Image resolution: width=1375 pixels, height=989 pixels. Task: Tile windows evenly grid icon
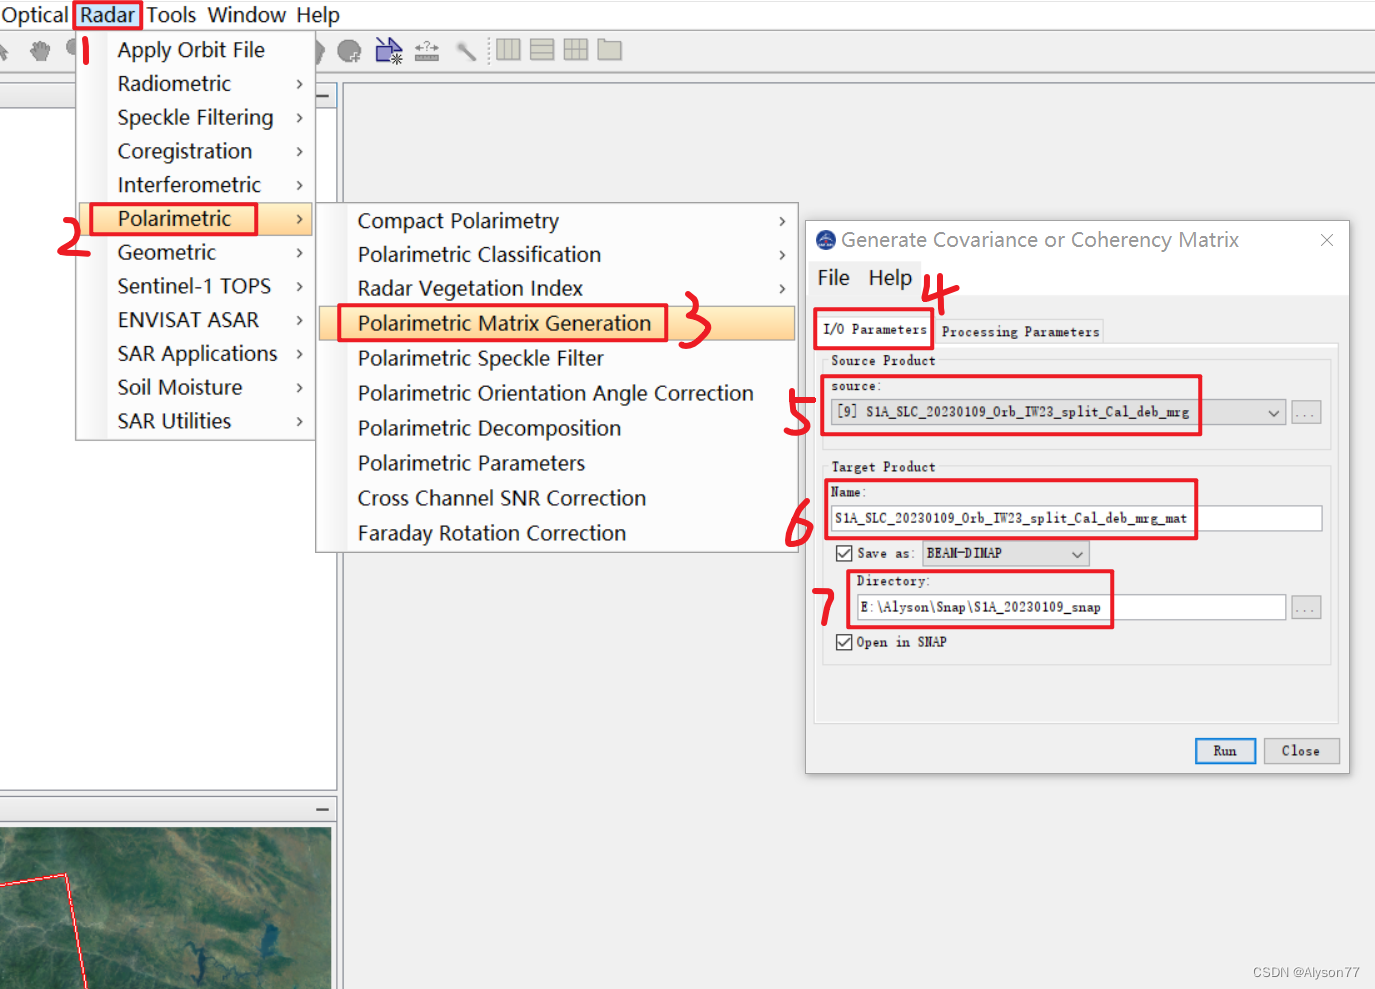[x=576, y=49]
